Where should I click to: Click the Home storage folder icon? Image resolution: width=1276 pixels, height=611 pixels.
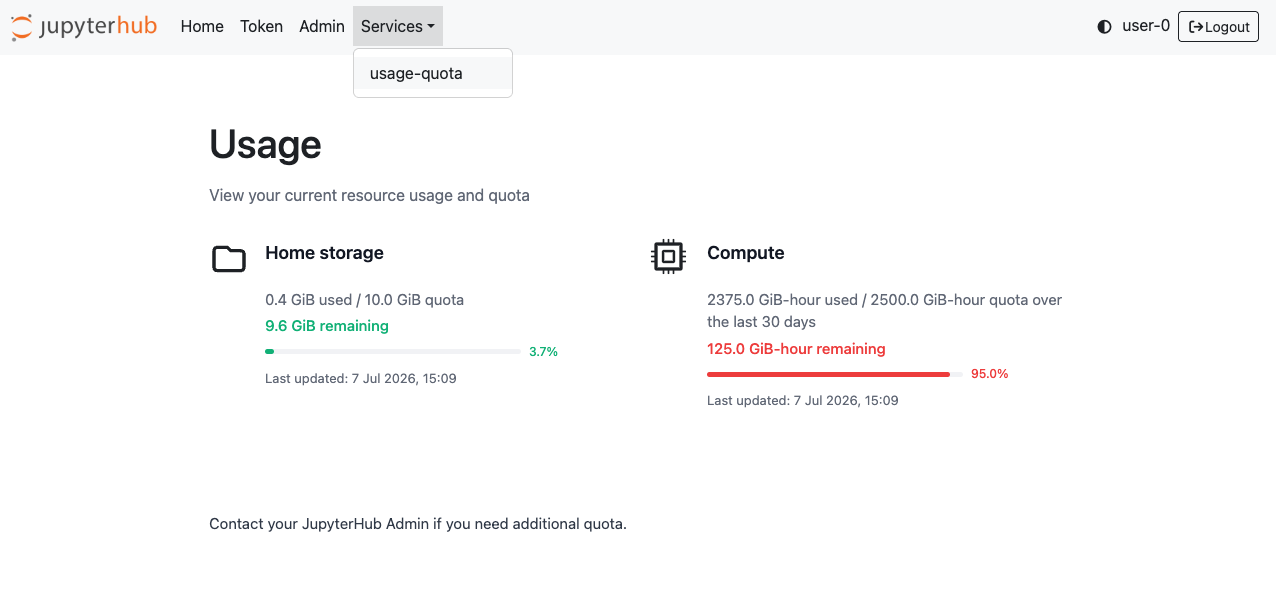[229, 259]
